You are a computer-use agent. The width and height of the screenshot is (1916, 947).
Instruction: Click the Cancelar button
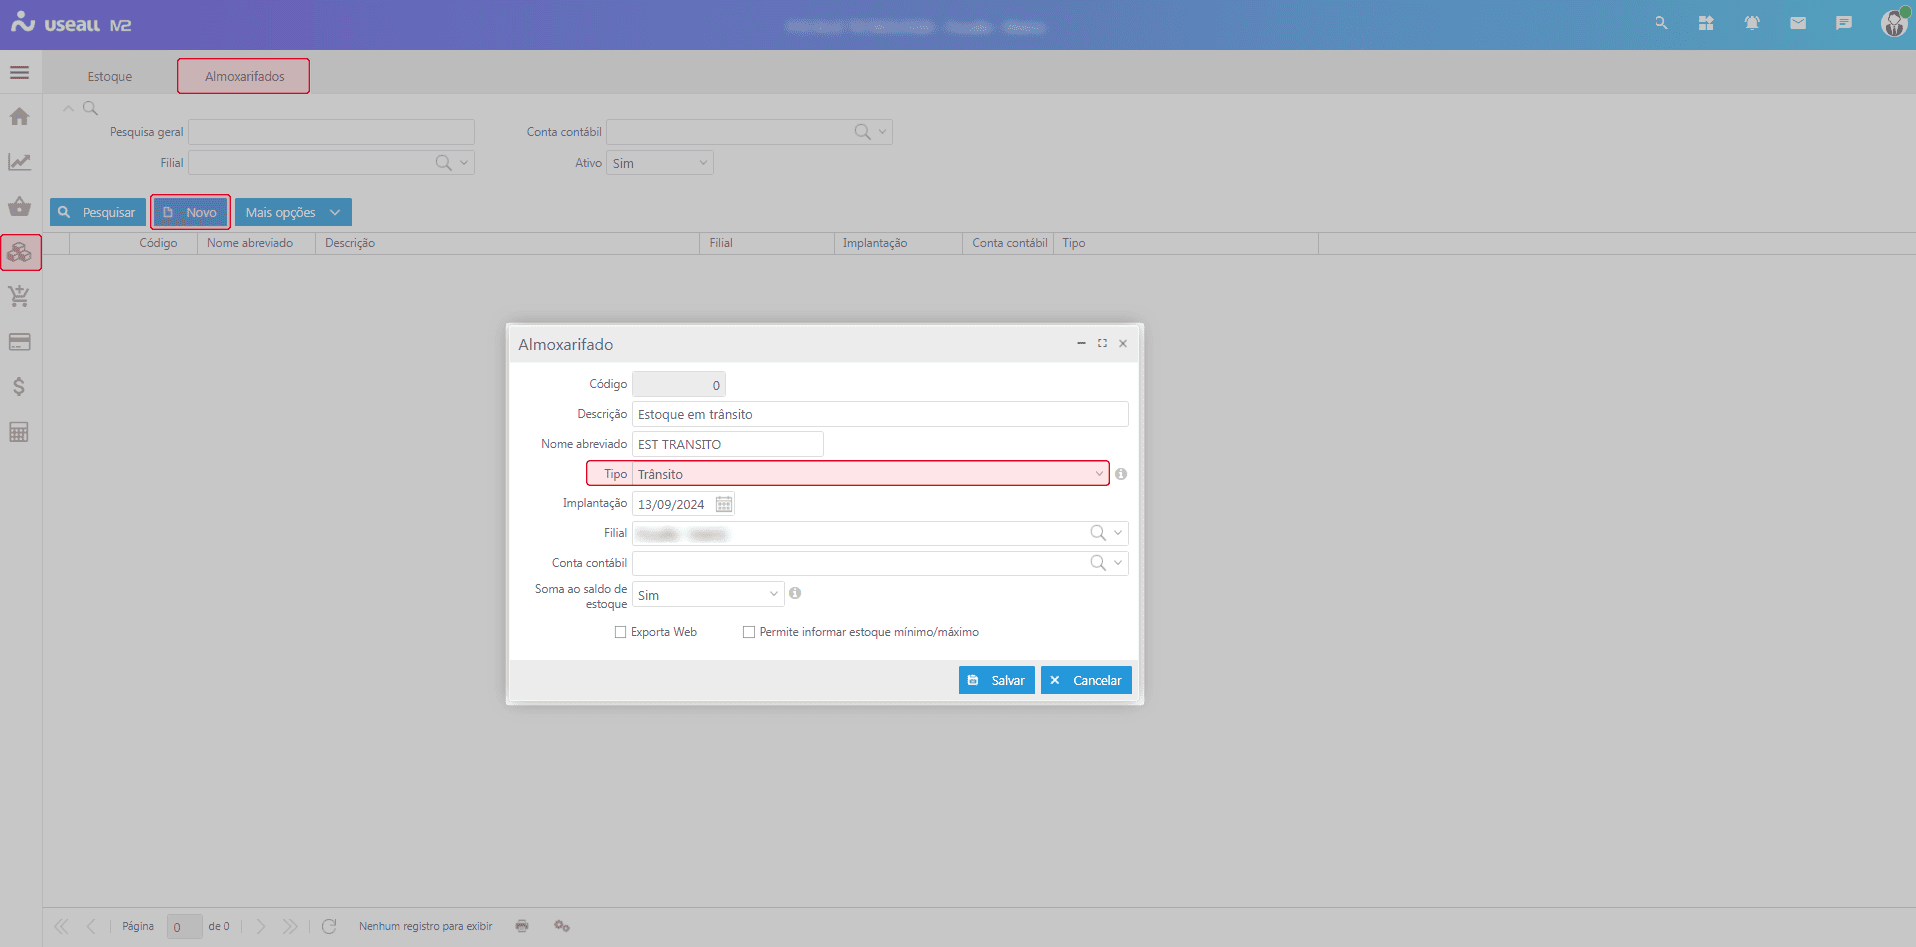1086,680
